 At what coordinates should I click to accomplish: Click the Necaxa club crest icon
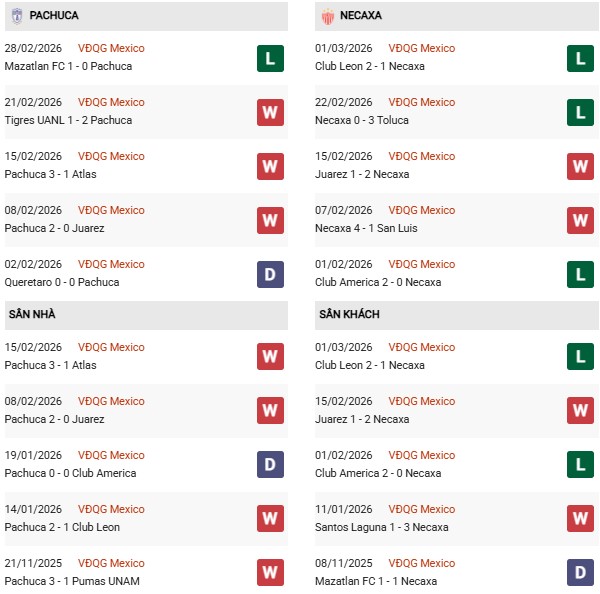[328, 16]
